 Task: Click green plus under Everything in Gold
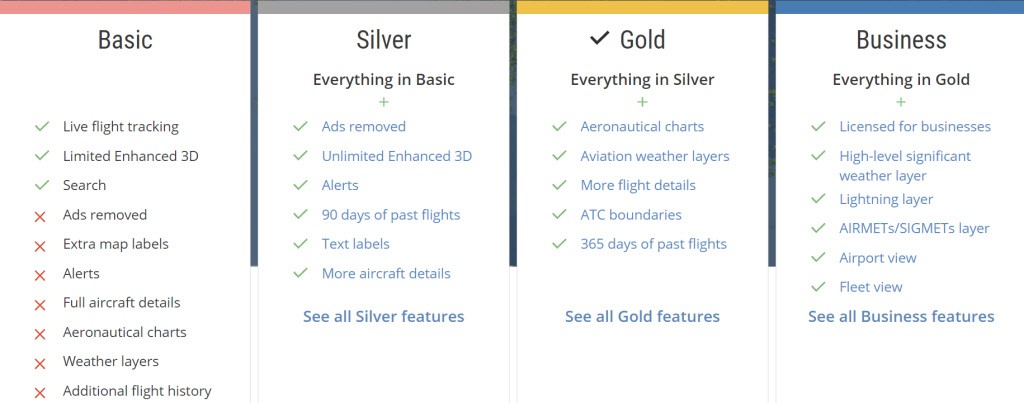(x=901, y=102)
